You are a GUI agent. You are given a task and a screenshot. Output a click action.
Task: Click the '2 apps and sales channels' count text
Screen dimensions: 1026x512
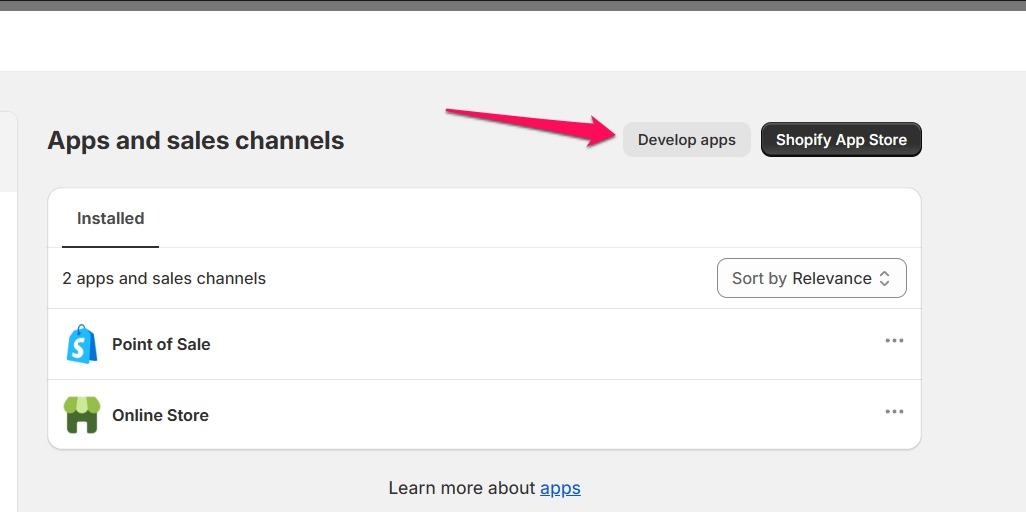point(164,278)
